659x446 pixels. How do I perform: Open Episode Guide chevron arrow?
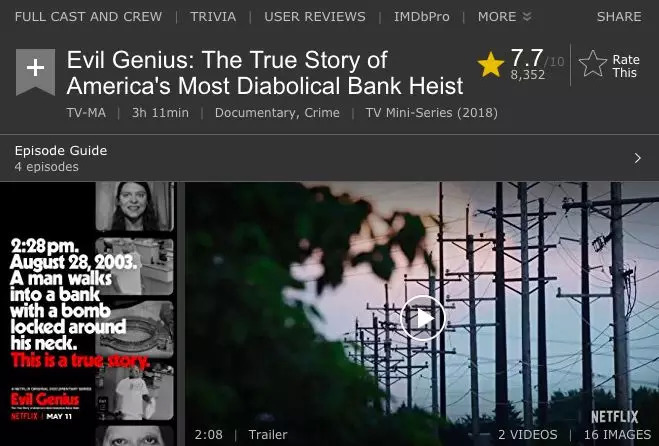[638, 158]
